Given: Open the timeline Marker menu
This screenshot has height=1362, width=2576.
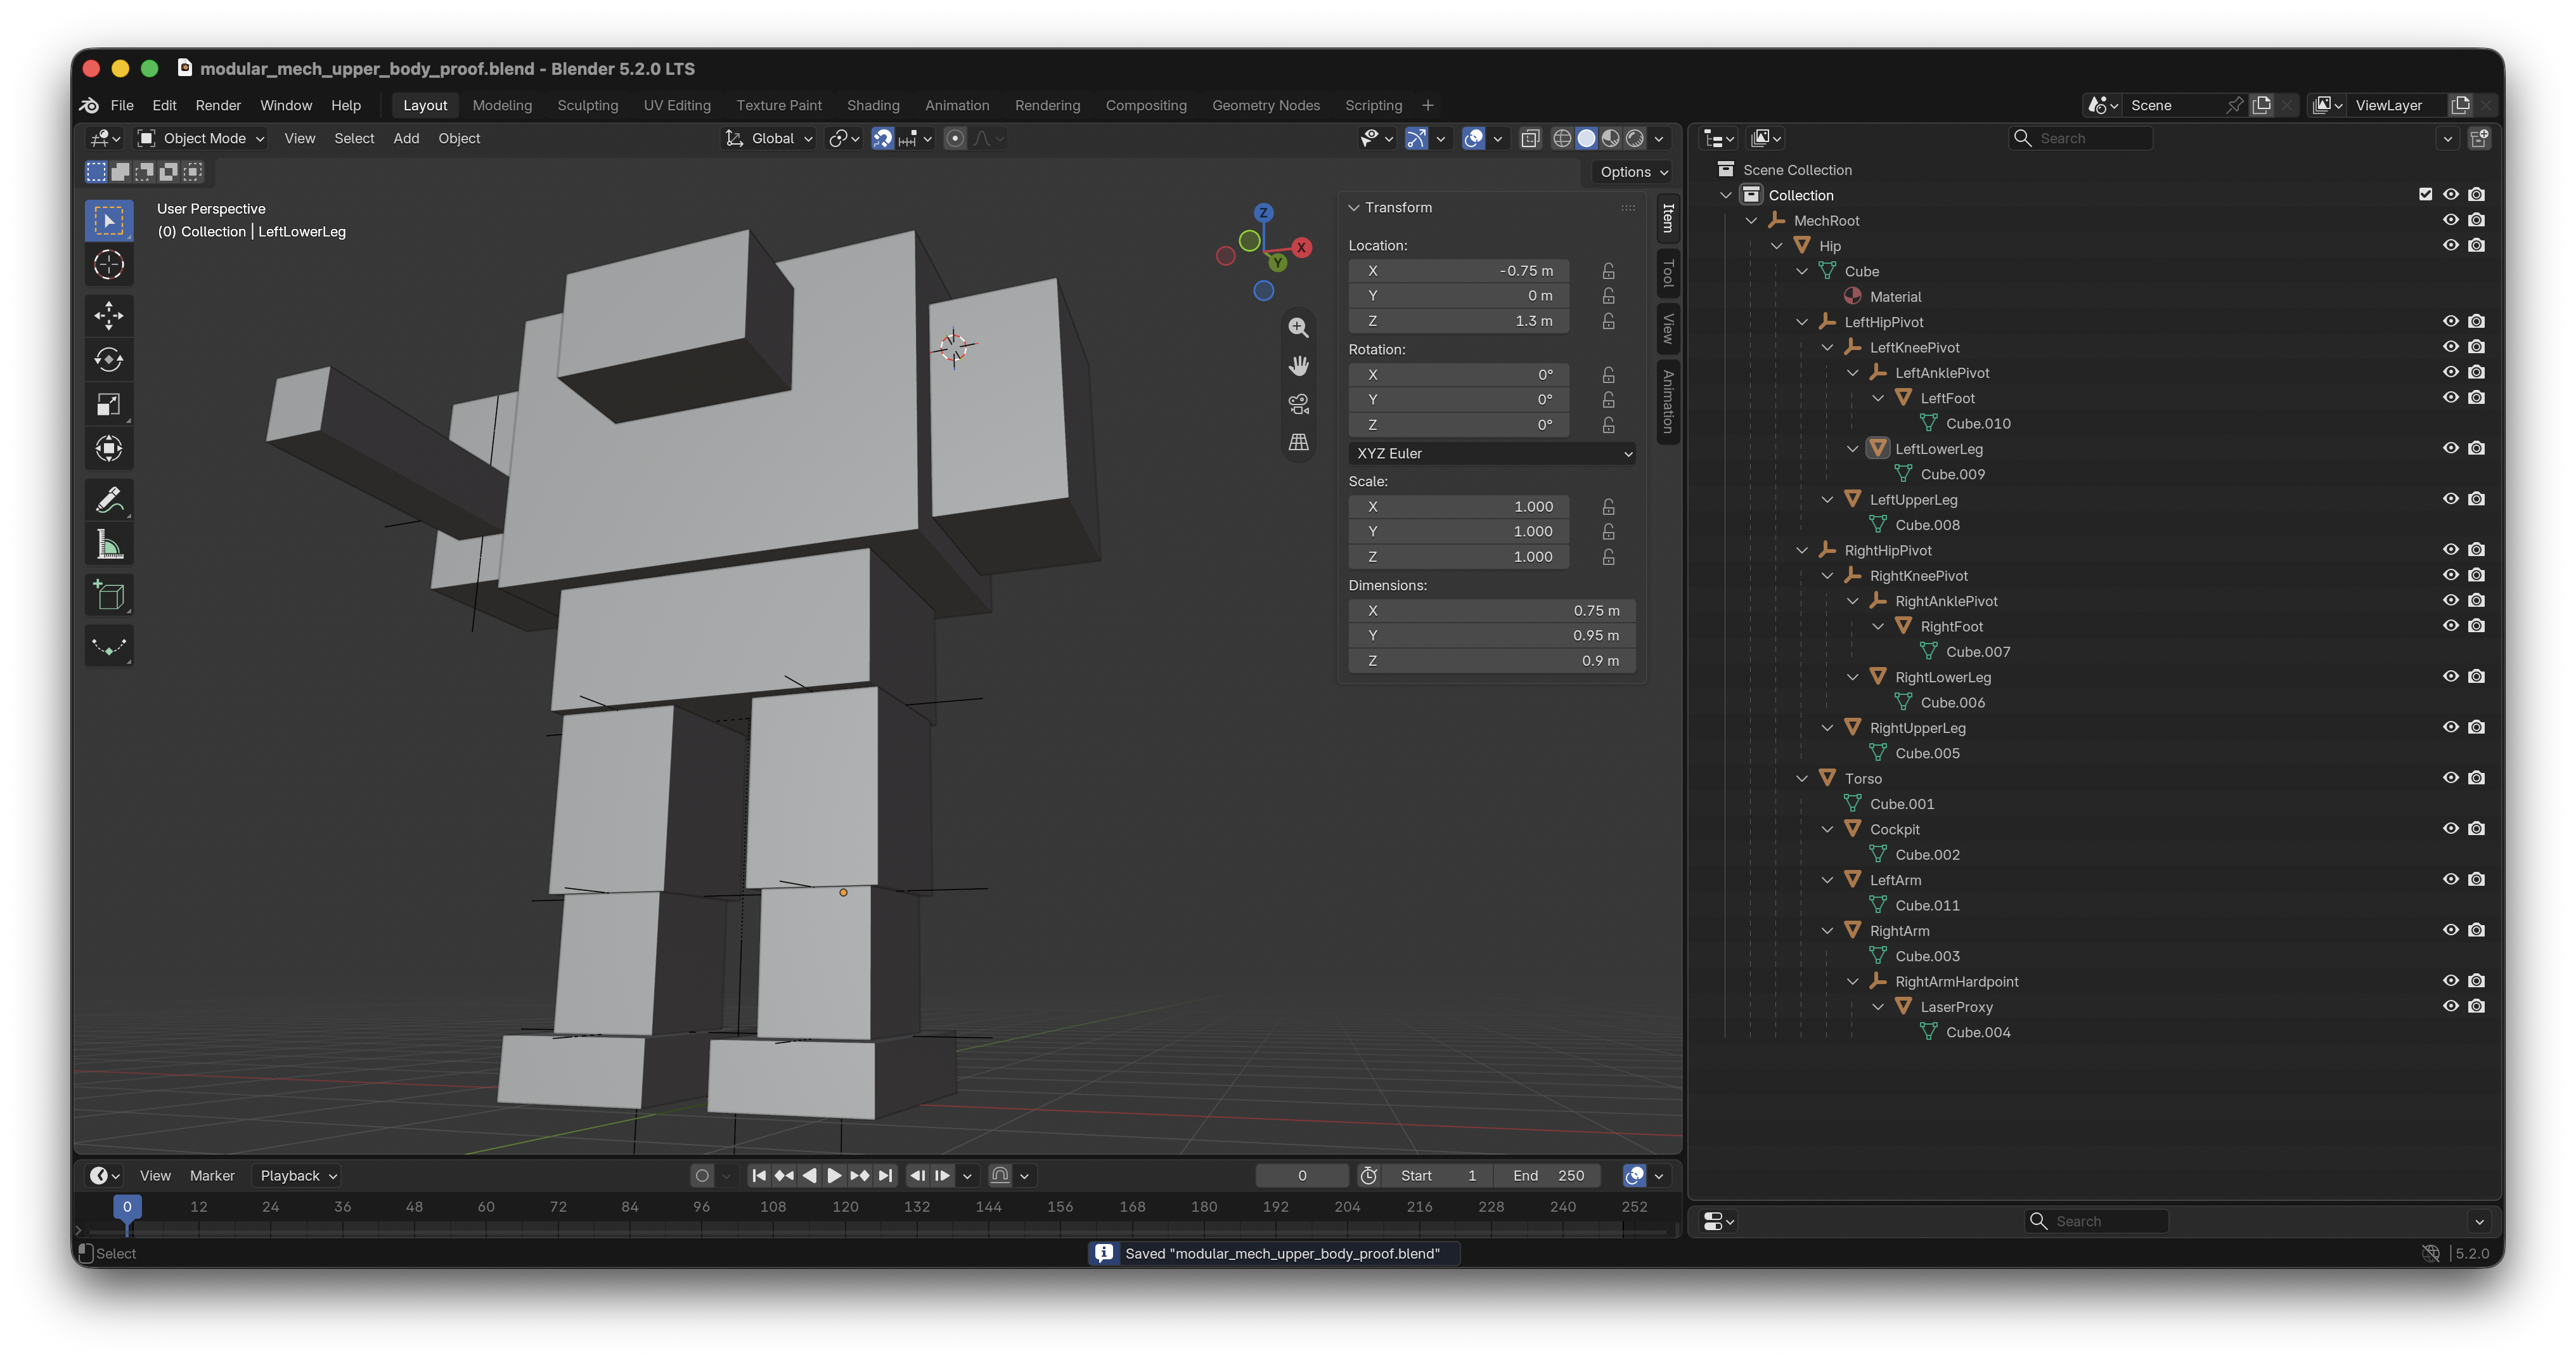Looking at the screenshot, I should coord(212,1176).
